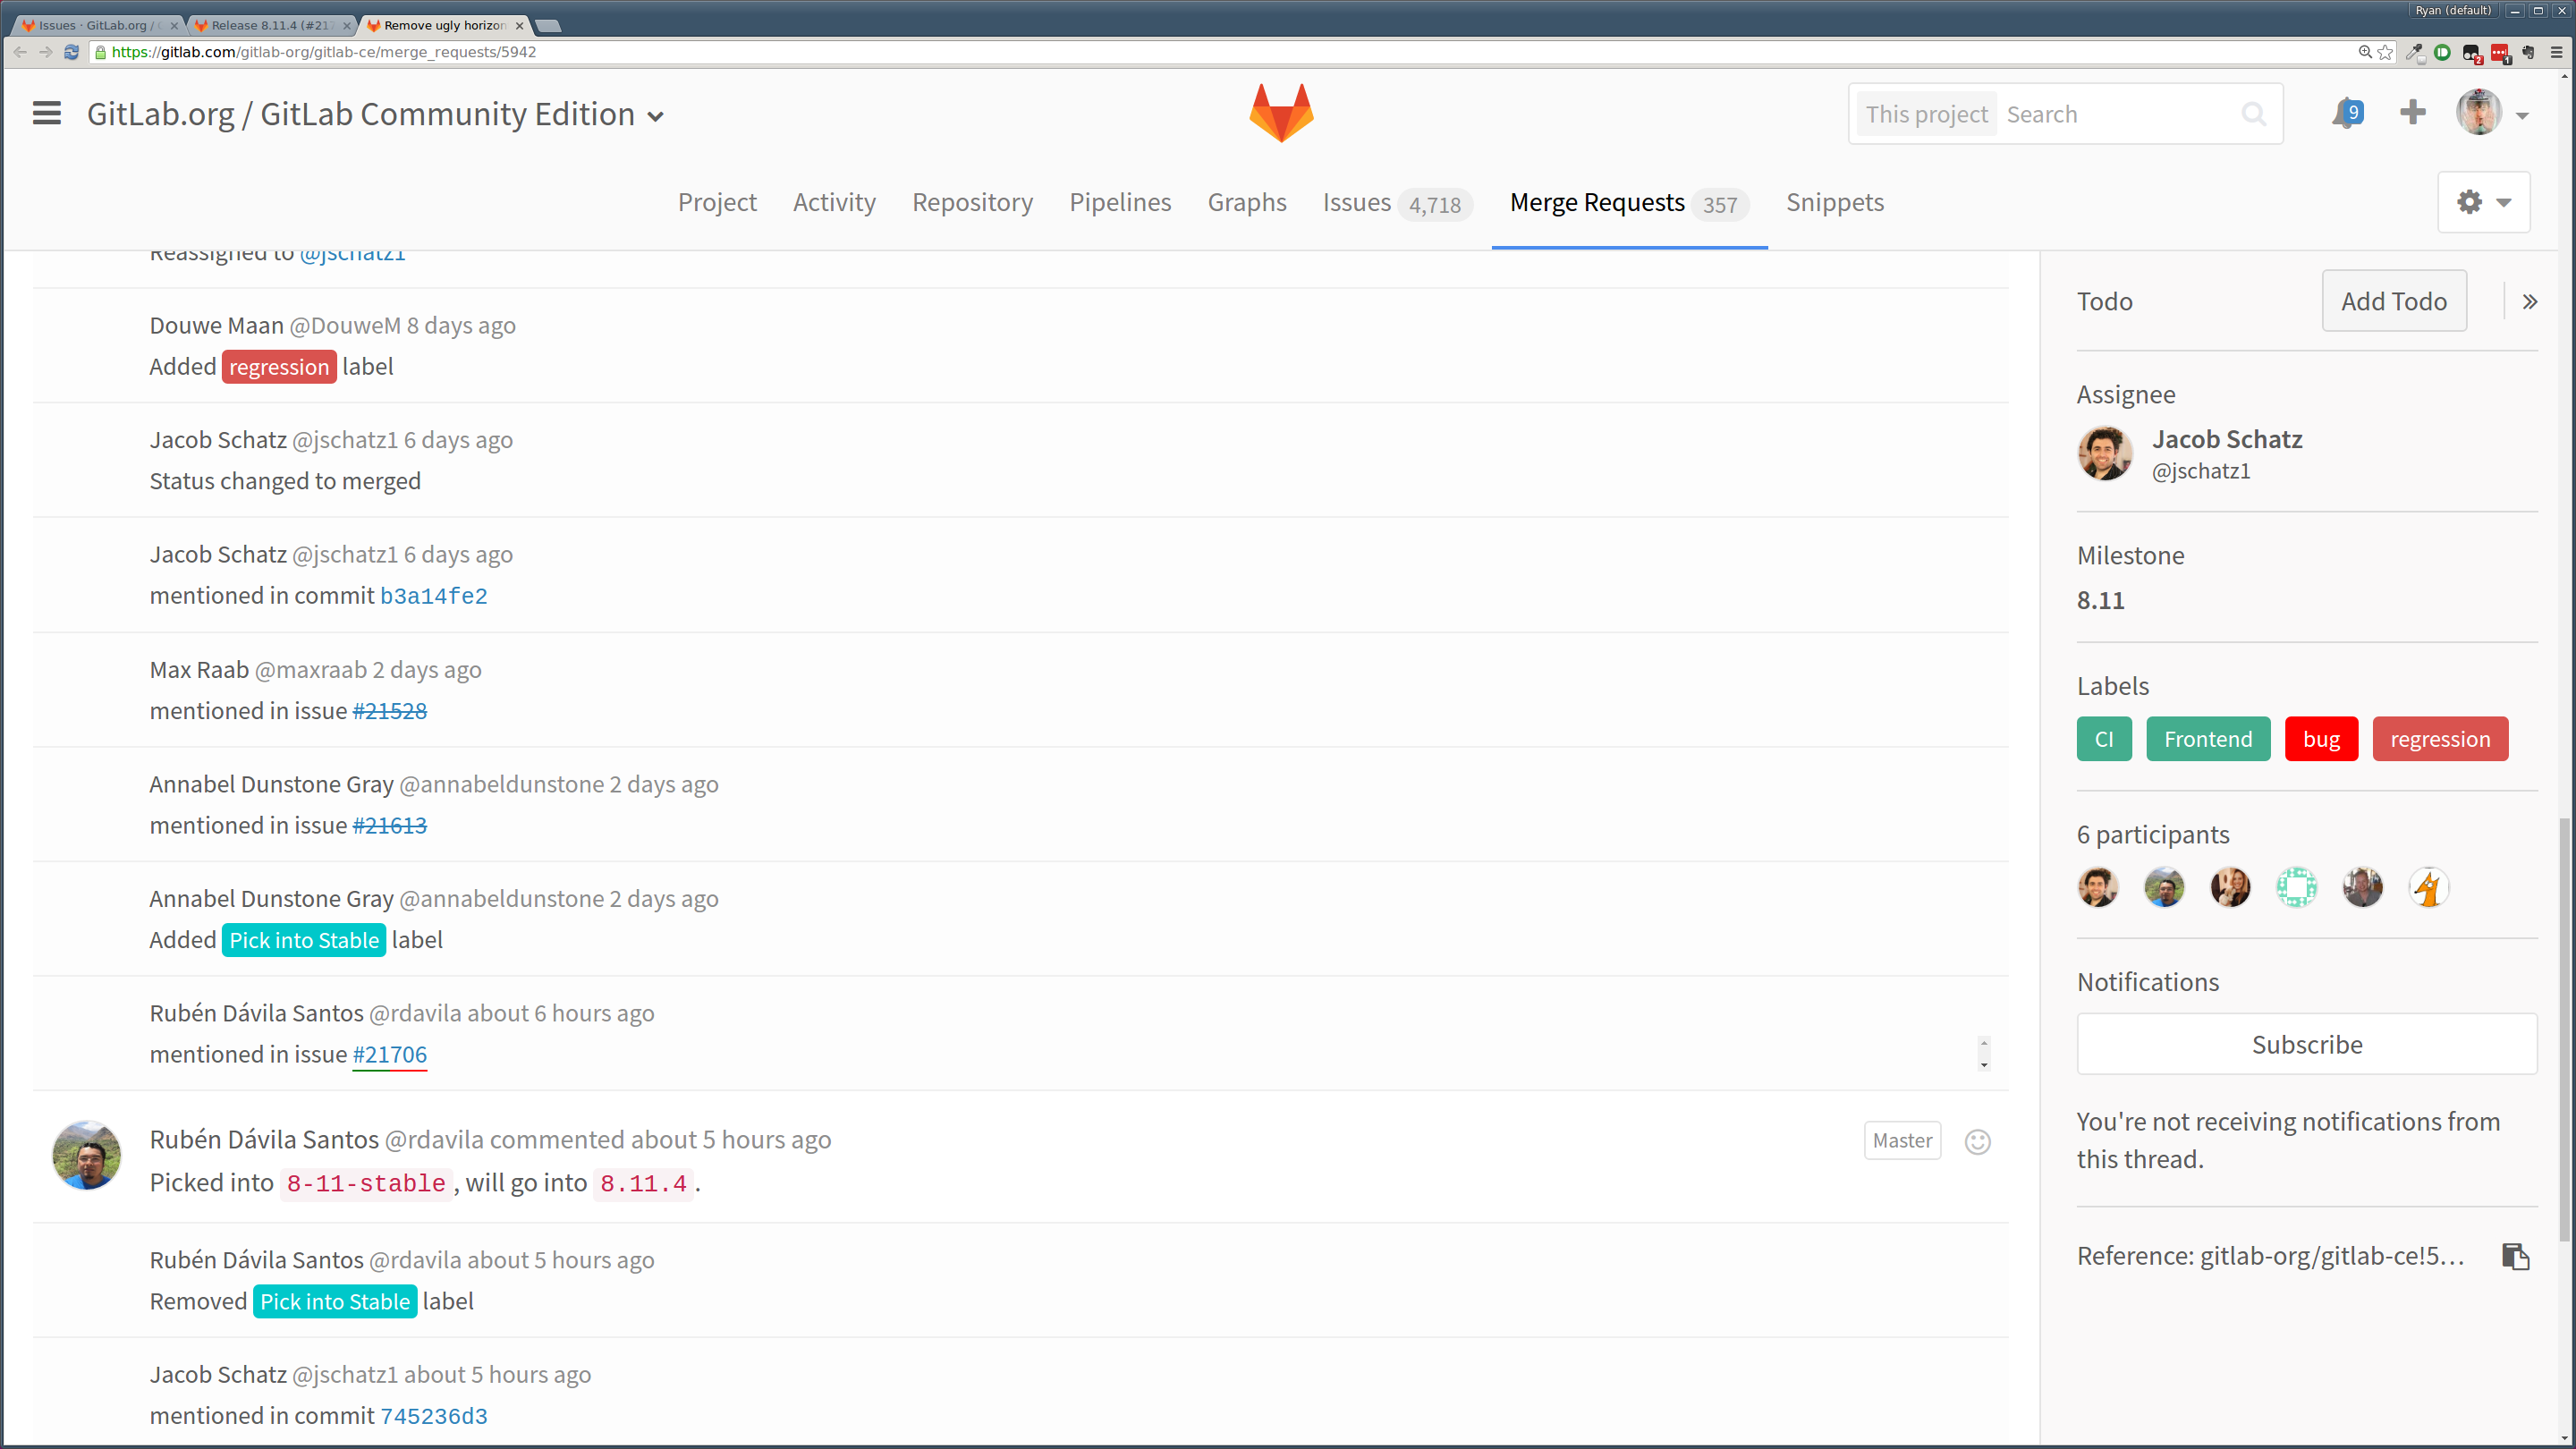Open the Issues tab with 4,718 count
Screen dimensions: 2576x1449
[1397, 203]
